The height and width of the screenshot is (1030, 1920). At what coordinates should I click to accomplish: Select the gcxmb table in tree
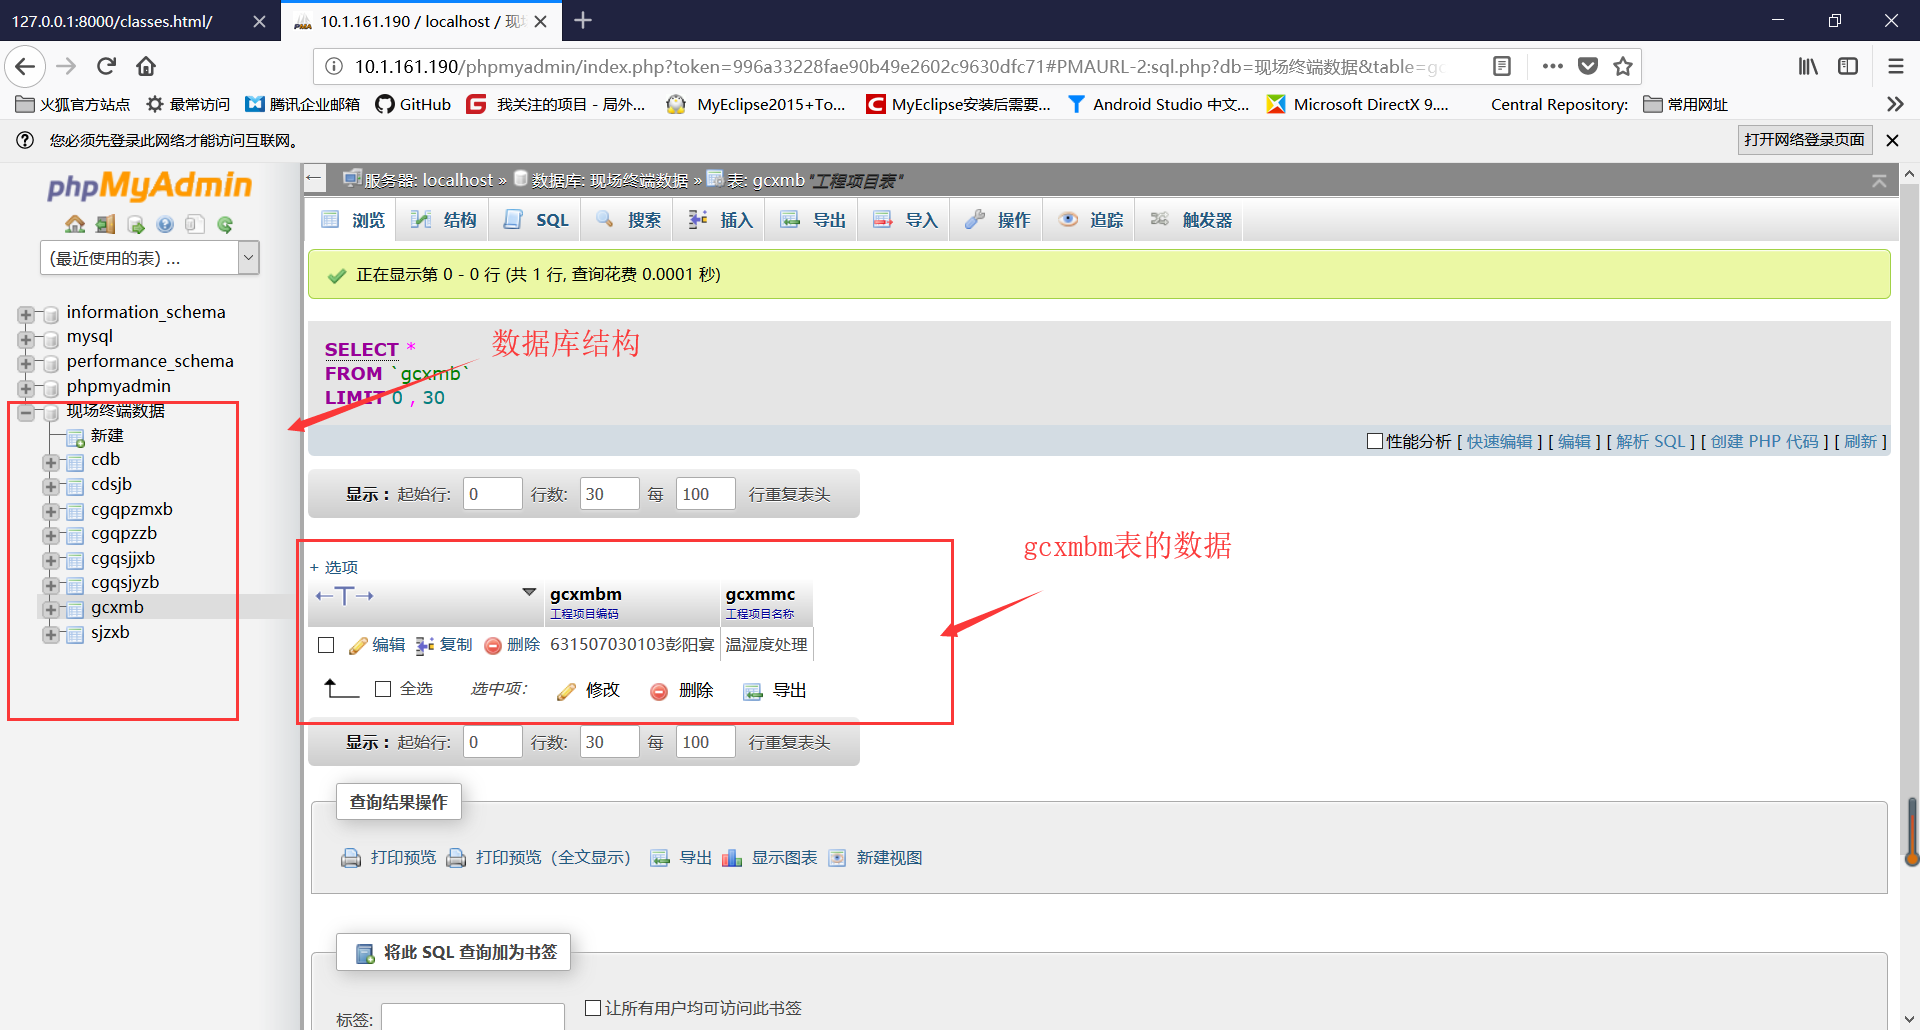tap(117, 607)
